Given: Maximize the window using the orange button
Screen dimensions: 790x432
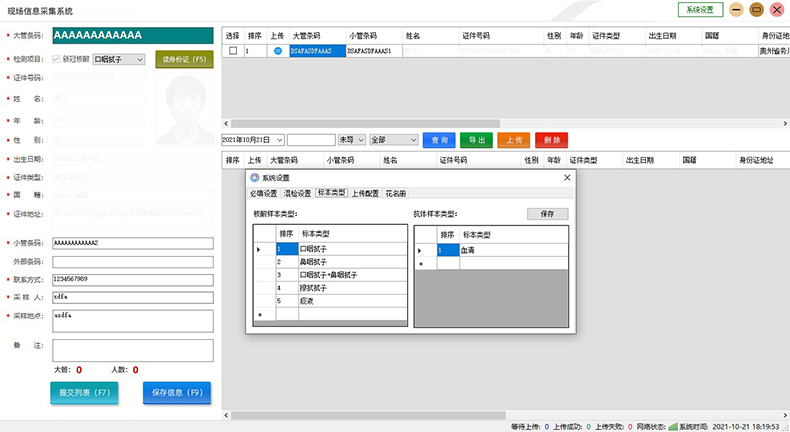Looking at the screenshot, I should (756, 10).
